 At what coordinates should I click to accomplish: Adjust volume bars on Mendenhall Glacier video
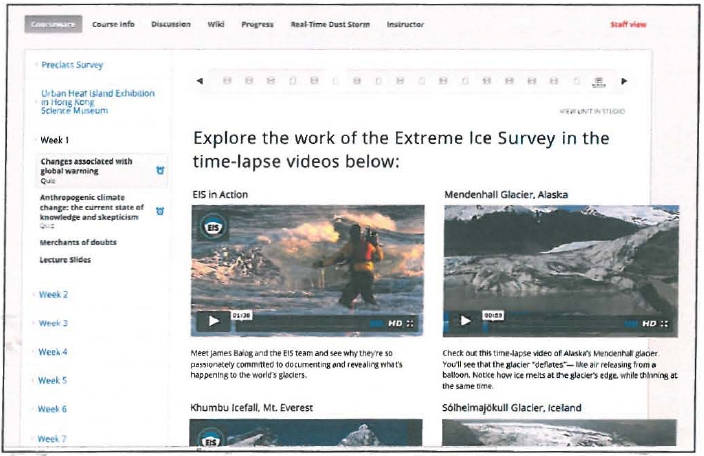[631, 323]
